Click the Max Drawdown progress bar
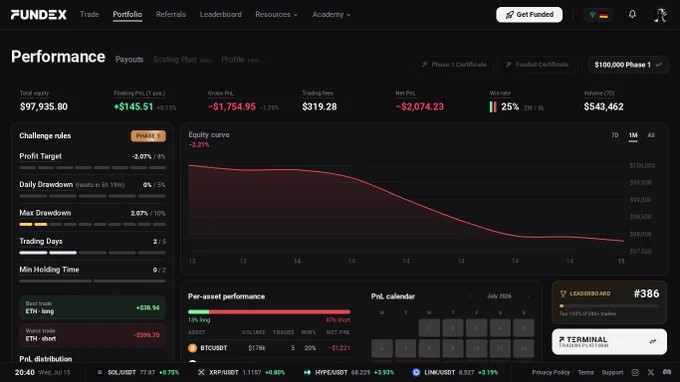Image resolution: width=680 pixels, height=382 pixels. [92, 225]
